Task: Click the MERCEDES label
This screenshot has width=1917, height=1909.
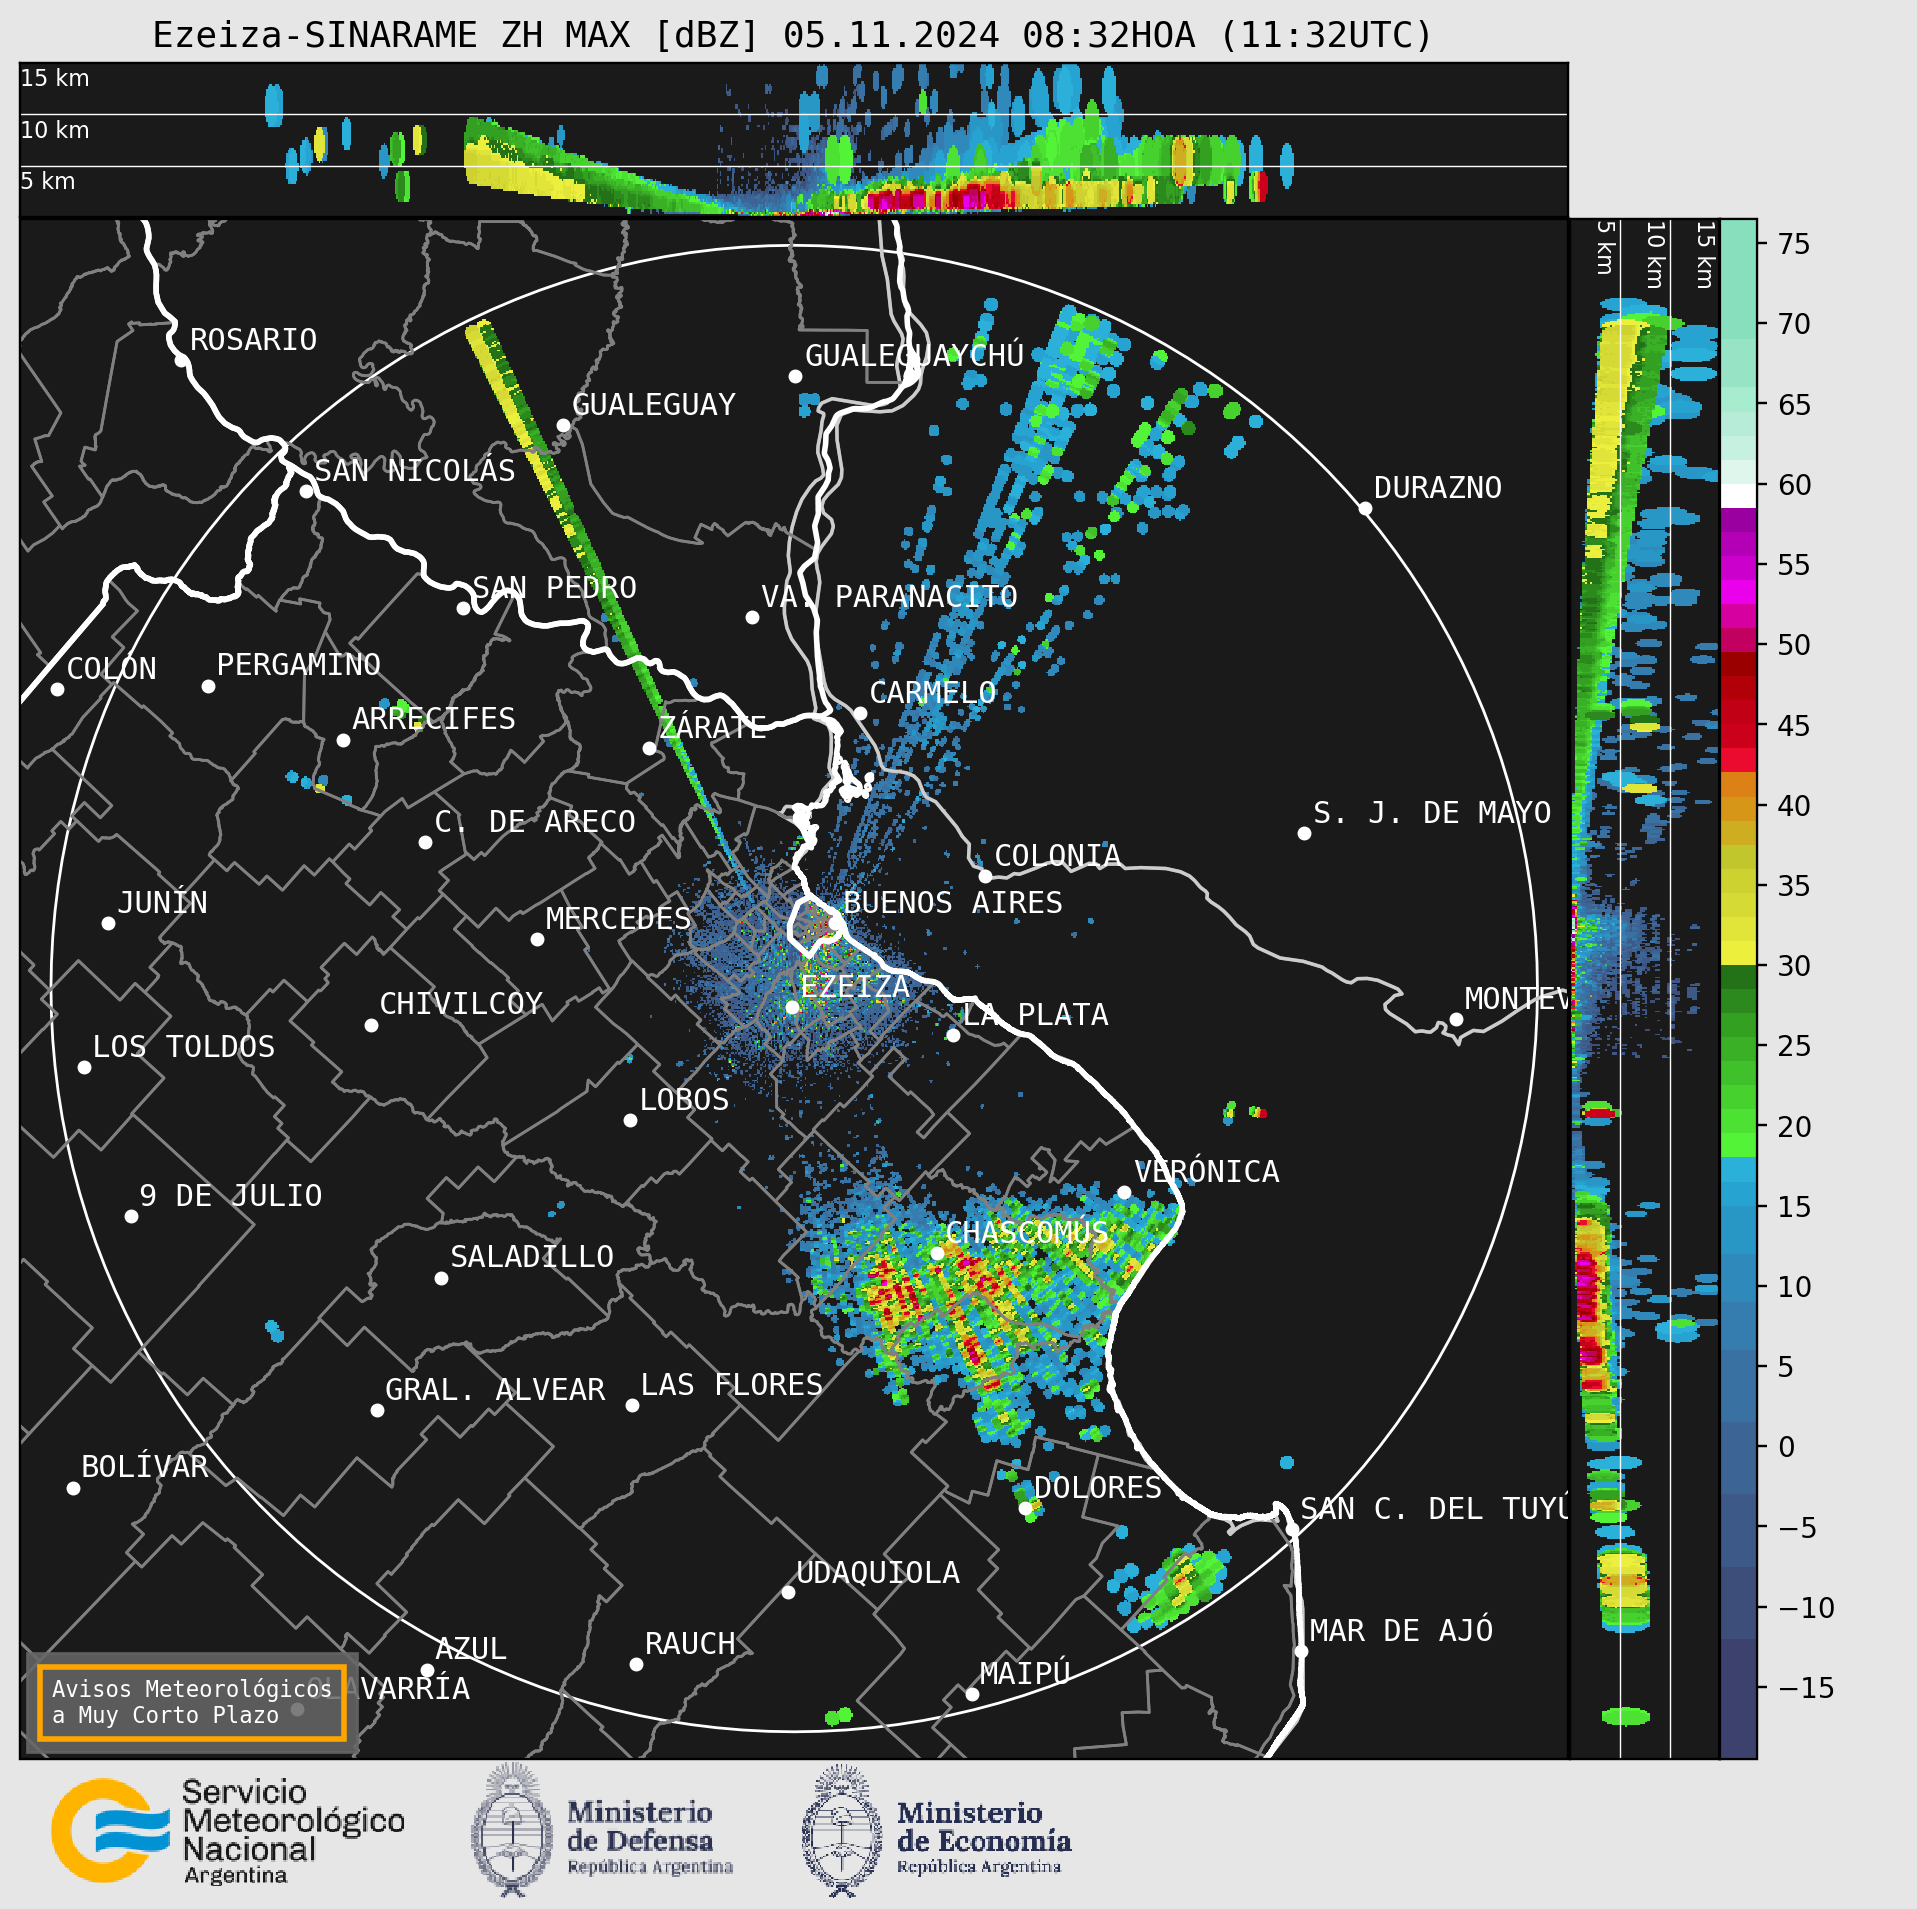Action: [x=618, y=919]
